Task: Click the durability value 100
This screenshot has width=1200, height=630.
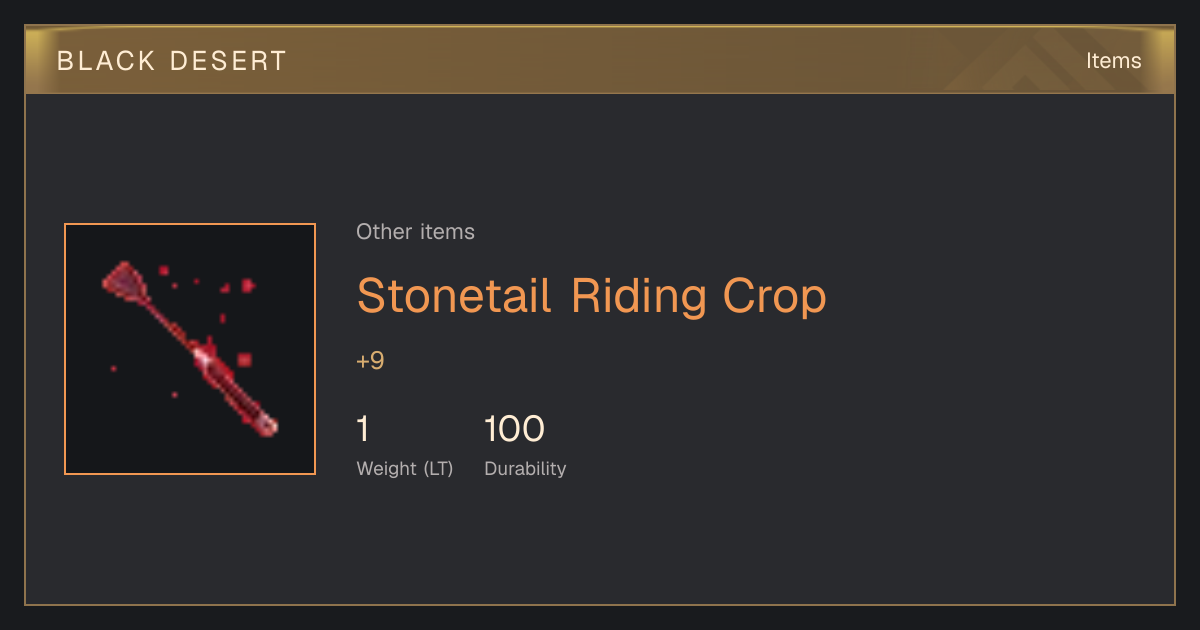Action: pos(514,429)
